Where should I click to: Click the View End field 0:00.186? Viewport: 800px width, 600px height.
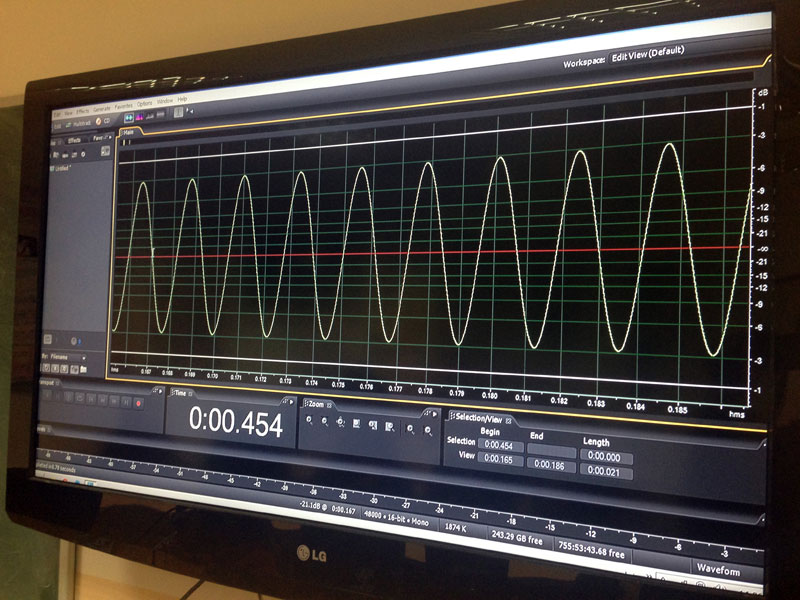550,465
